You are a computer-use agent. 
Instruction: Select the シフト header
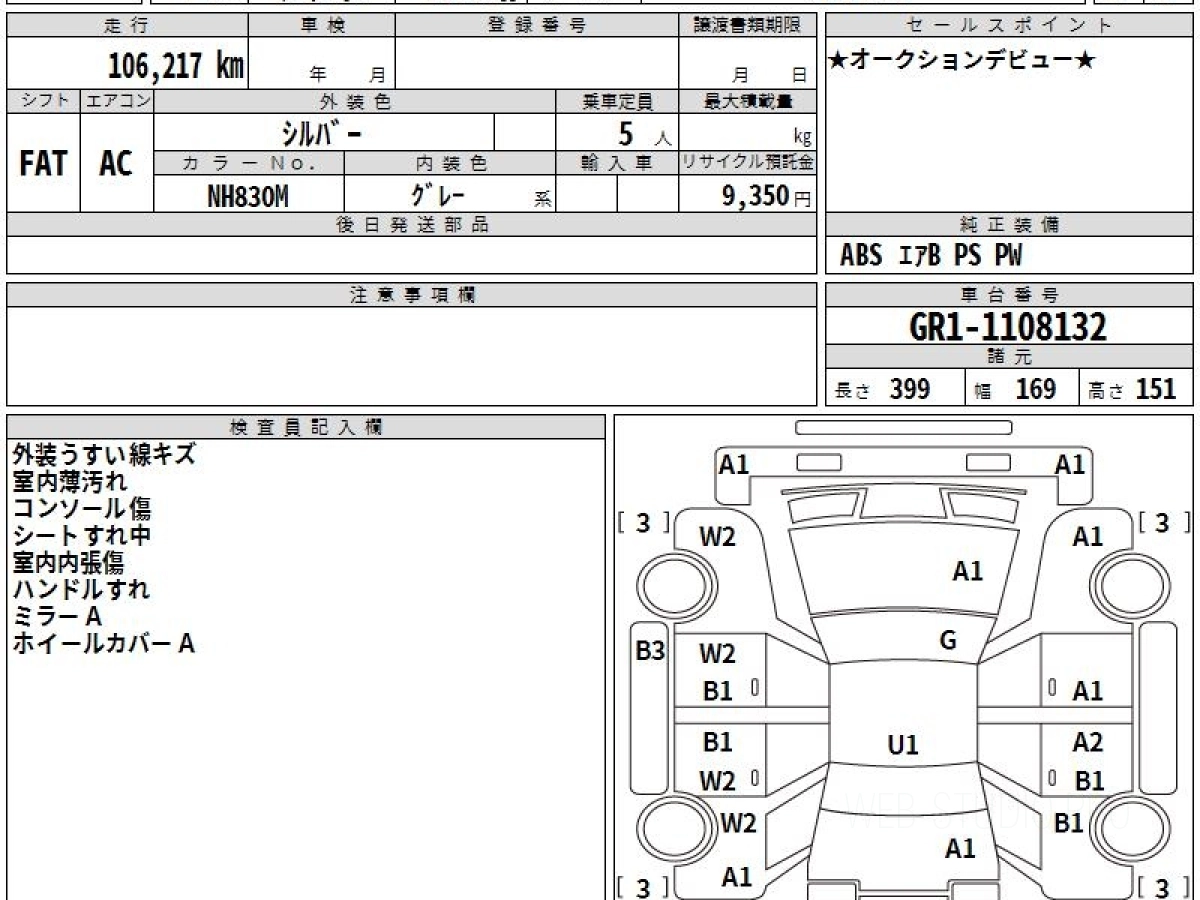click(43, 101)
